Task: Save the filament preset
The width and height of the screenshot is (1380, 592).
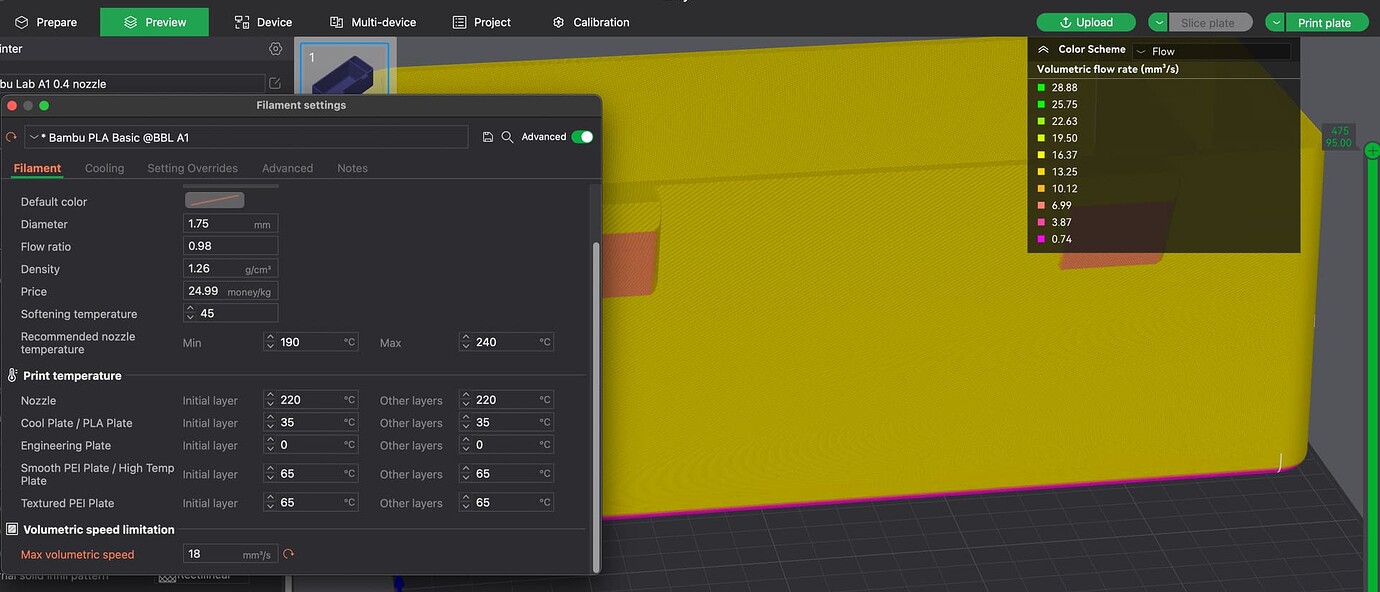Action: coord(488,137)
